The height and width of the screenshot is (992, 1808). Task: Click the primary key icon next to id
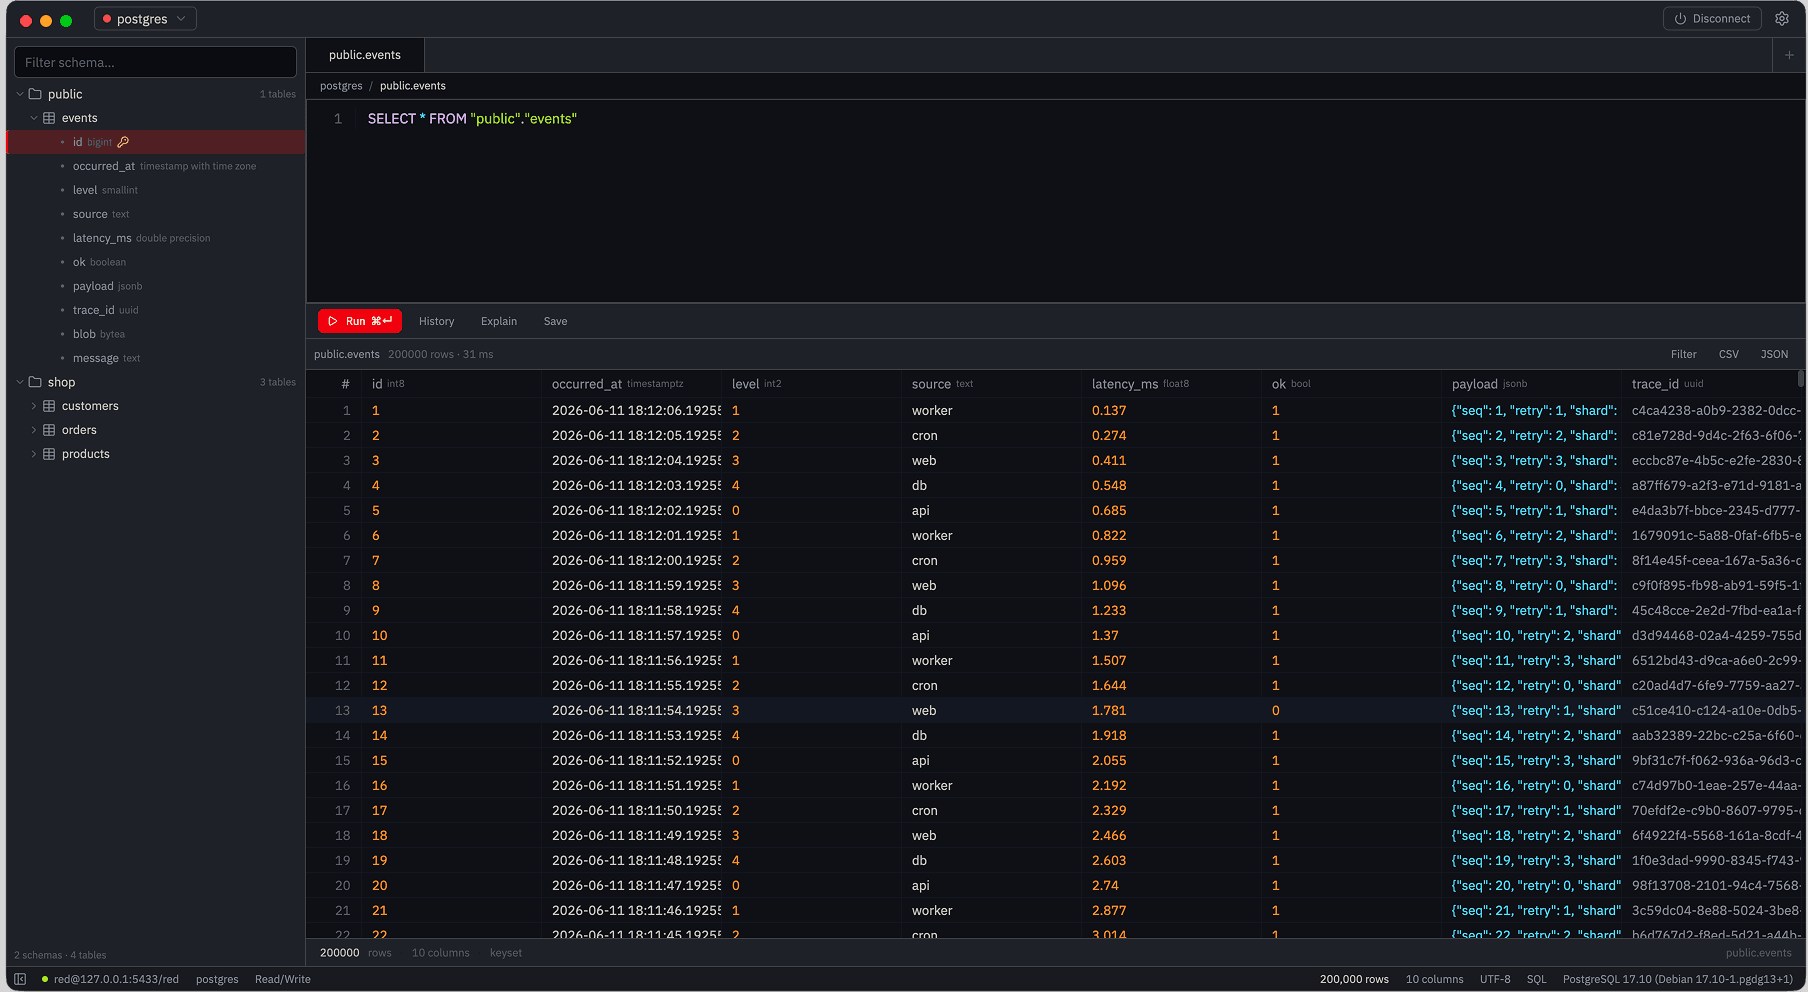[123, 142]
